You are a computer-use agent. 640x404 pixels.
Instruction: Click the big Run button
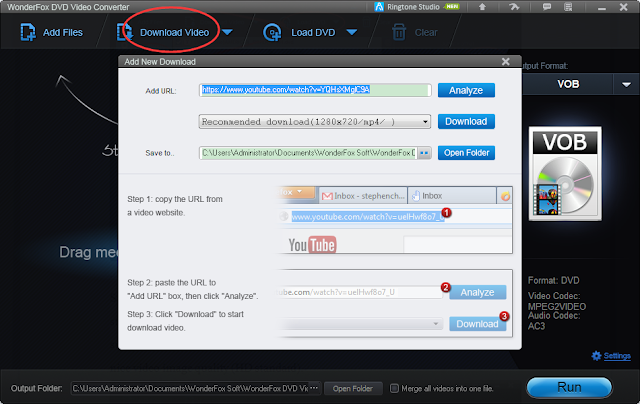coord(569,387)
